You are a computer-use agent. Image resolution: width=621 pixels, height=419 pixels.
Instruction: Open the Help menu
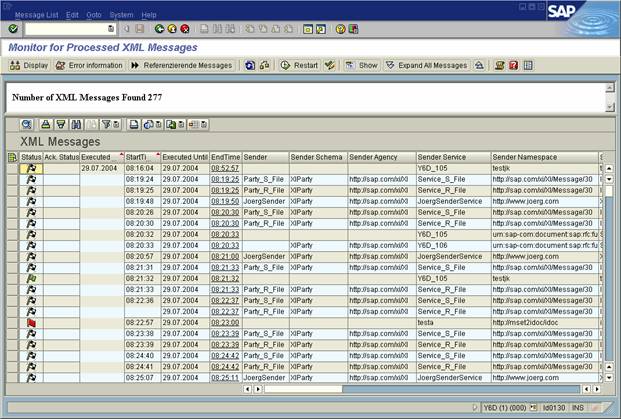149,15
